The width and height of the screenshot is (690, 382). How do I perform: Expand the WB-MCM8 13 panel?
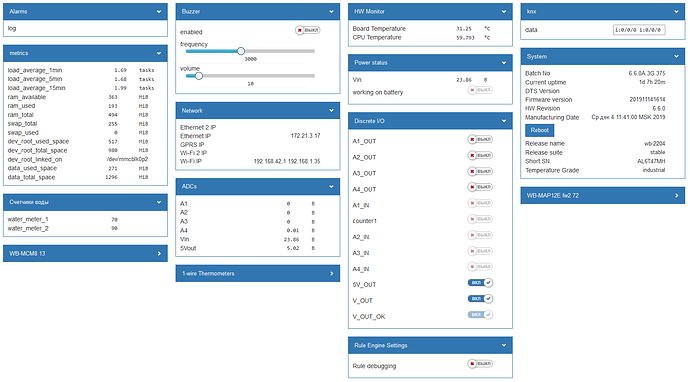(x=85, y=253)
